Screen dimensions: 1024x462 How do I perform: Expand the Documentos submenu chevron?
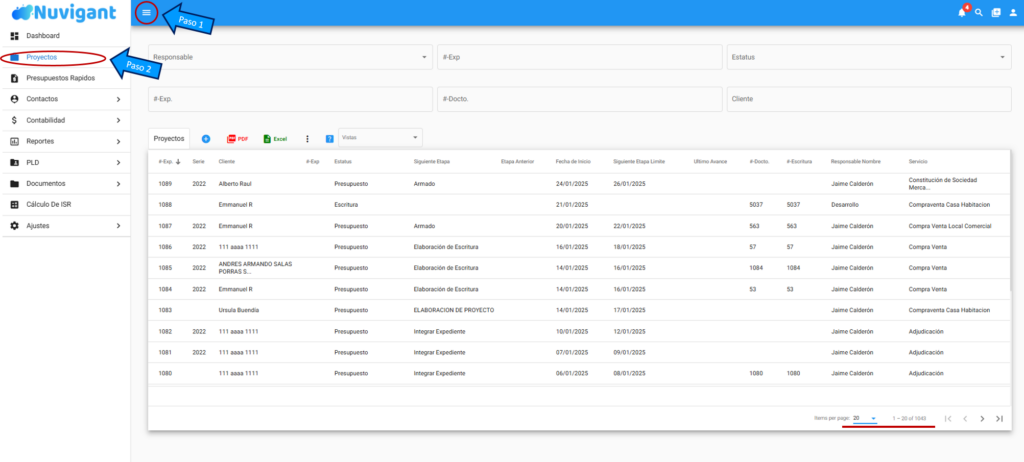point(118,184)
